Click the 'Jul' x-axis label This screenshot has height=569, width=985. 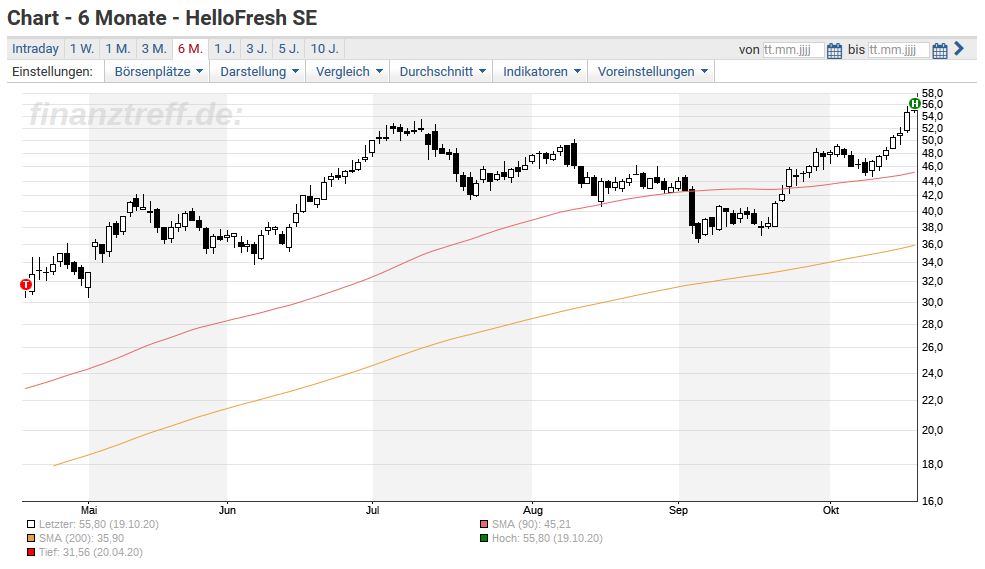coord(373,510)
